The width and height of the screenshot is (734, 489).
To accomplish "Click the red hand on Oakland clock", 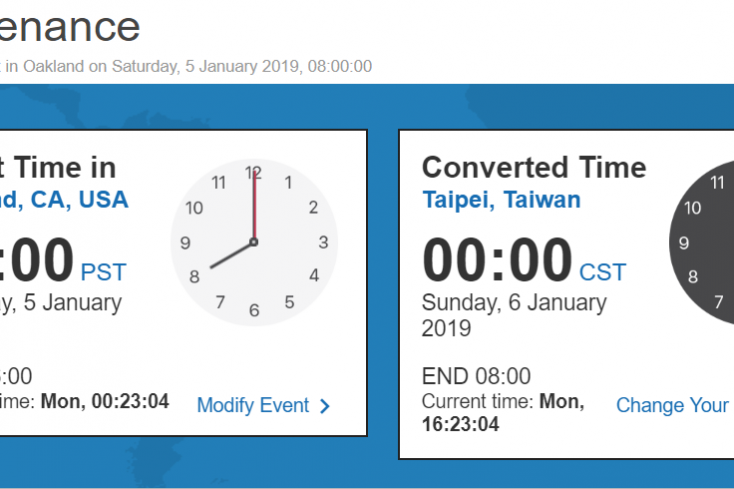I will (x=255, y=206).
